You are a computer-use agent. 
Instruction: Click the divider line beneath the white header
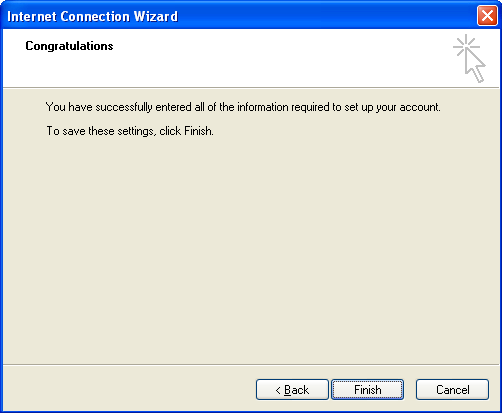251,88
